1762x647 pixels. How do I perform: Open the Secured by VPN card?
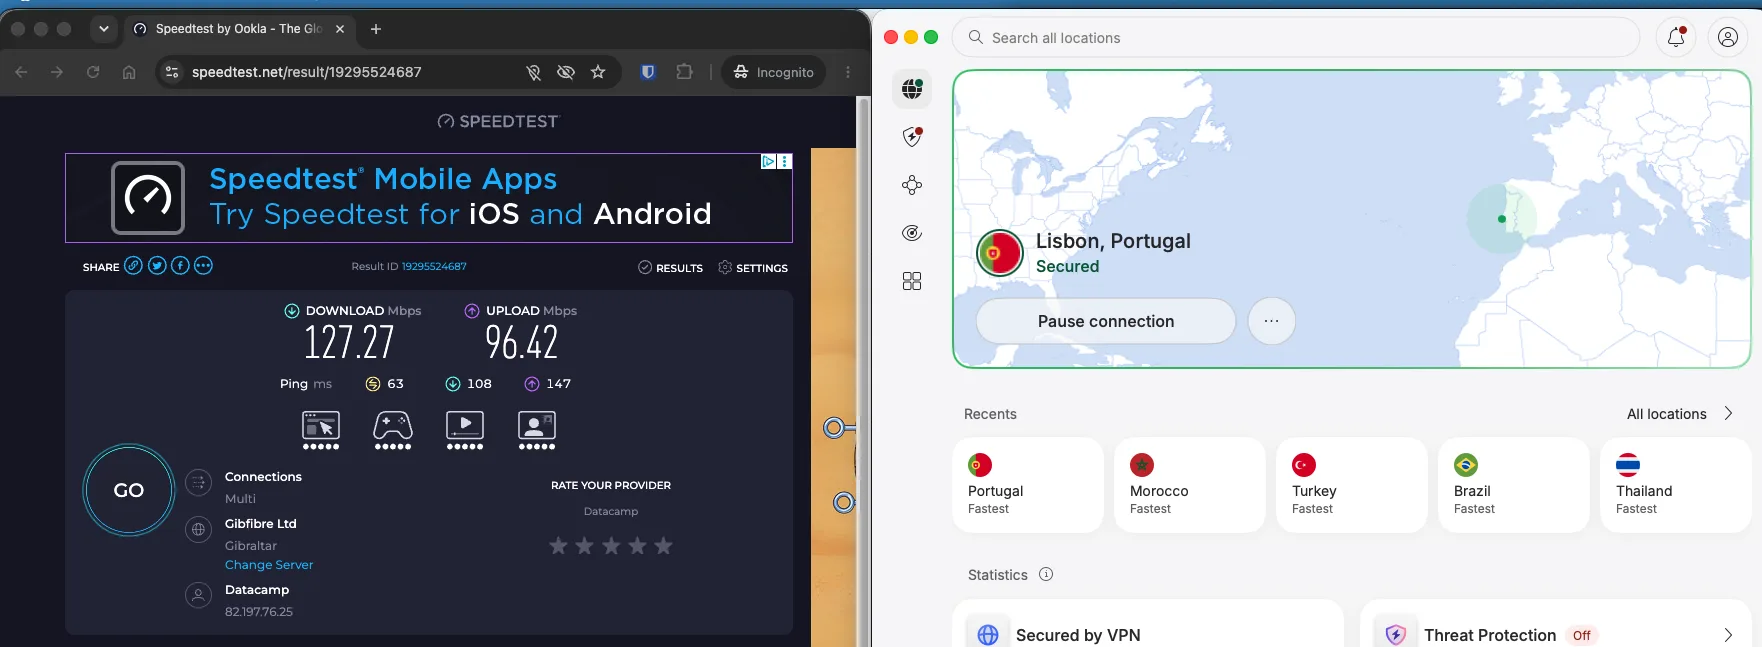pyautogui.click(x=1148, y=624)
